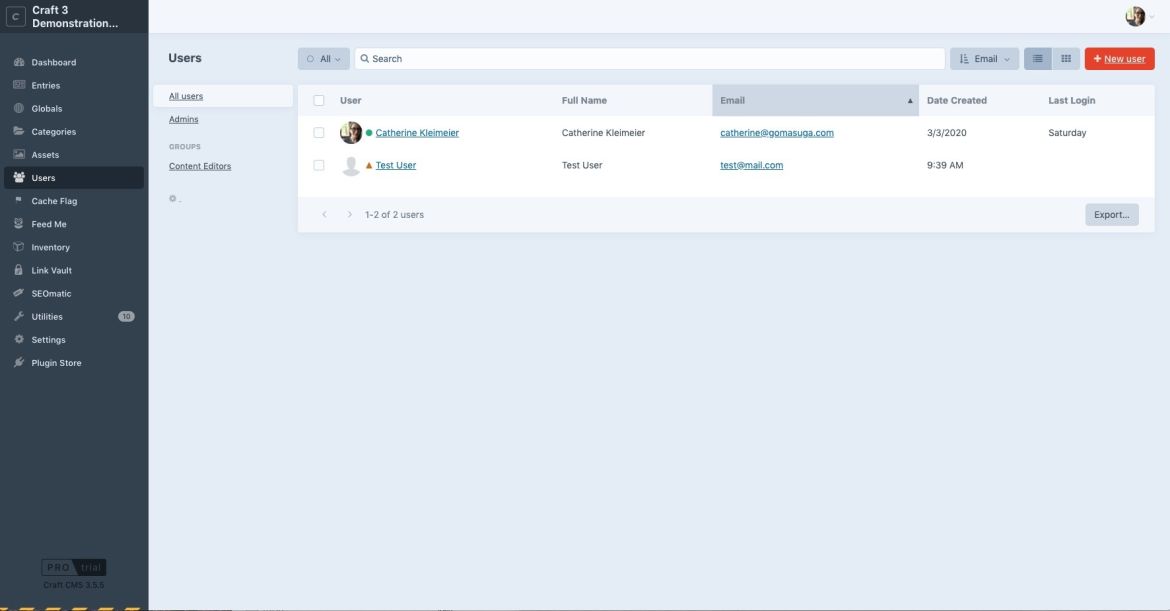1170x611 pixels.
Task: Select the Content Editors group
Action: coord(199,165)
